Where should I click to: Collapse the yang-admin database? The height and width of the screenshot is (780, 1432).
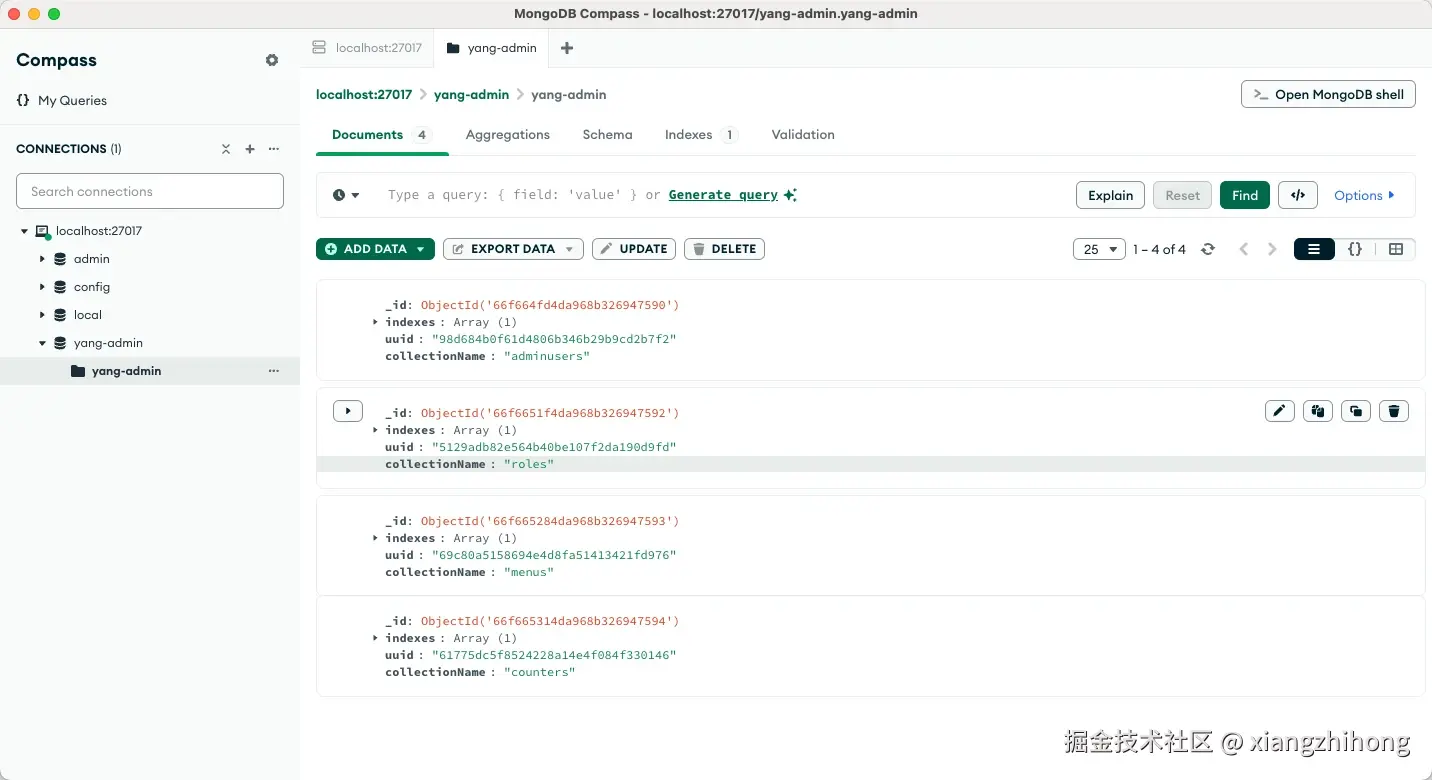pos(42,343)
